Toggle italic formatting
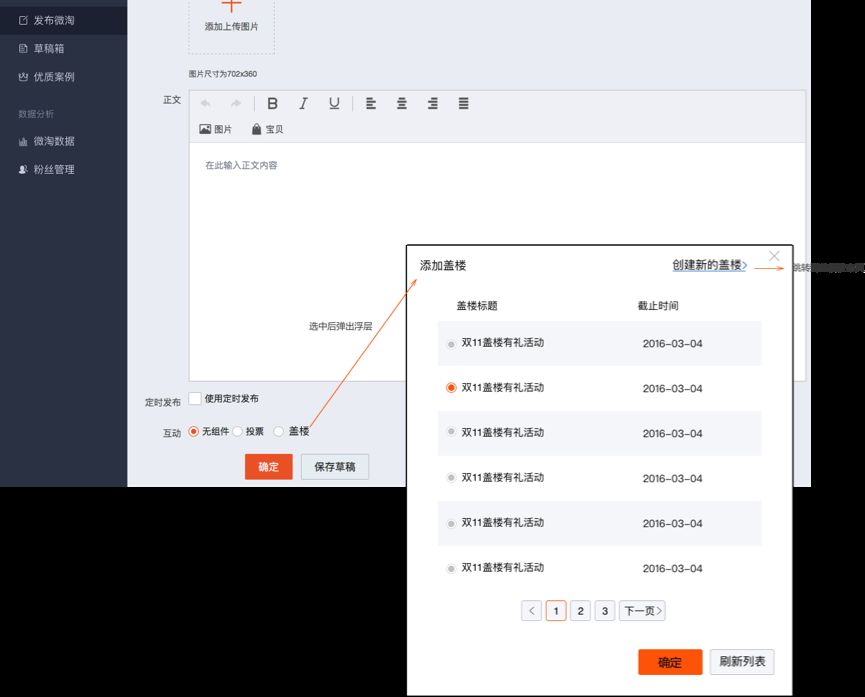The image size is (865, 697). pos(303,103)
